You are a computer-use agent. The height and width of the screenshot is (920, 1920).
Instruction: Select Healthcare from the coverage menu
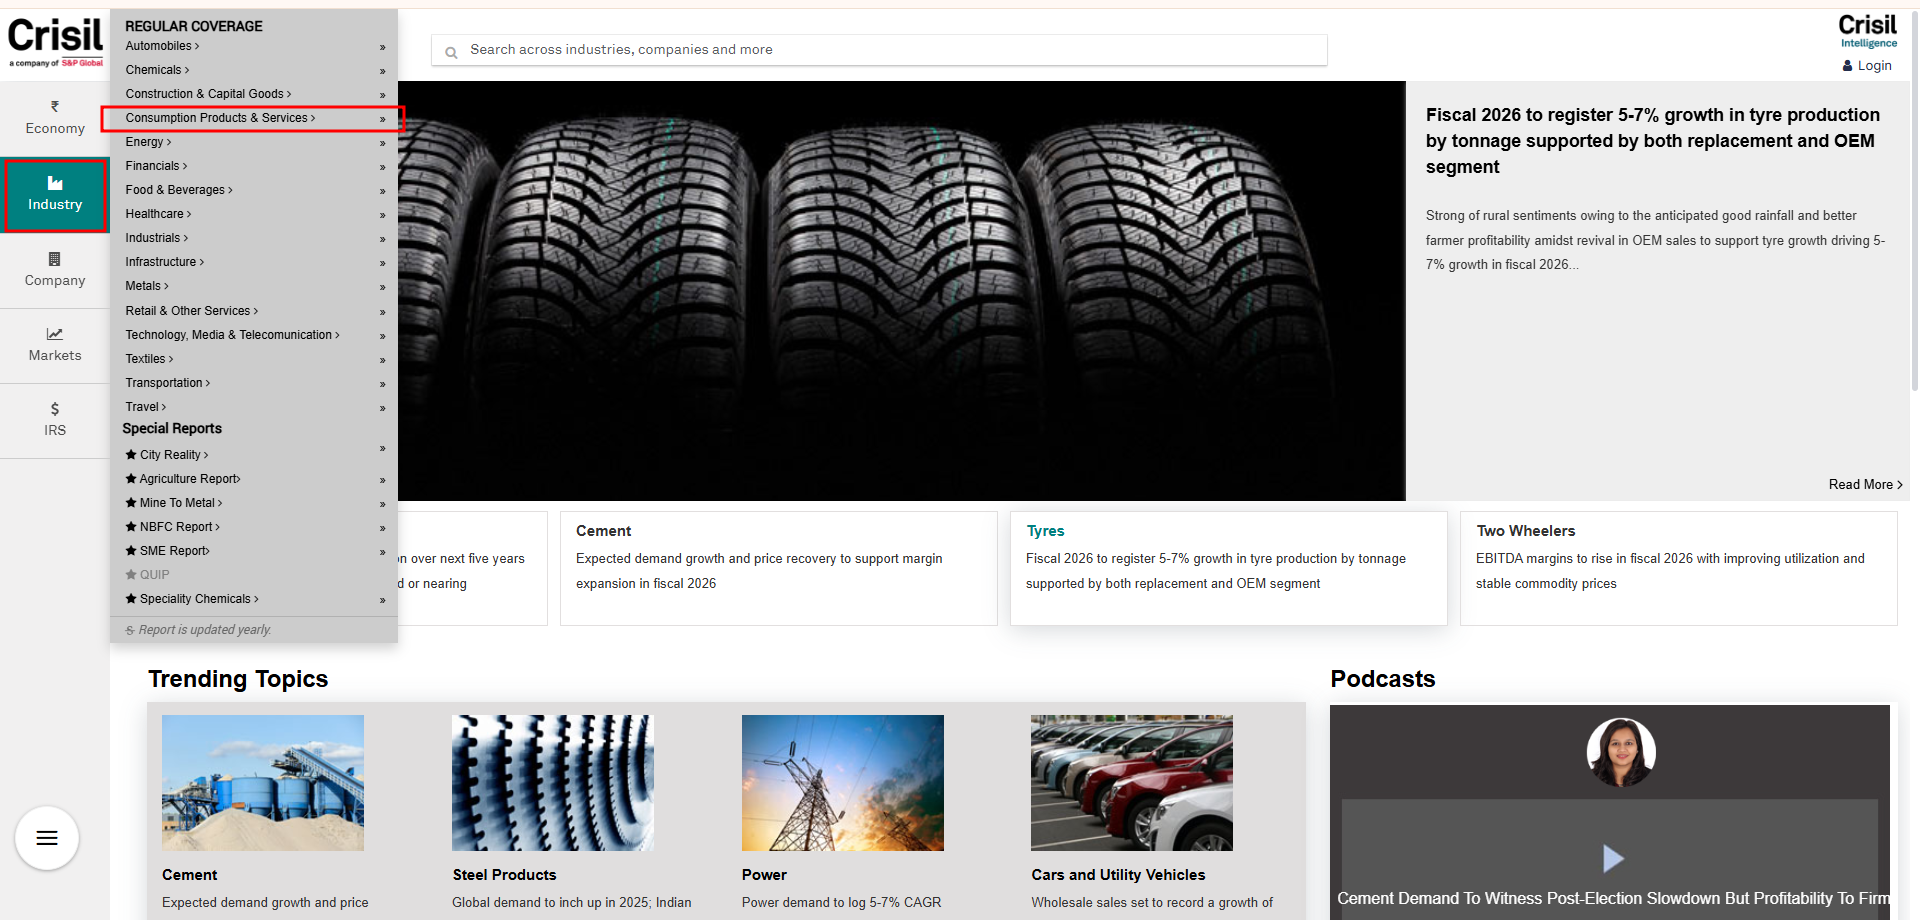tap(157, 214)
